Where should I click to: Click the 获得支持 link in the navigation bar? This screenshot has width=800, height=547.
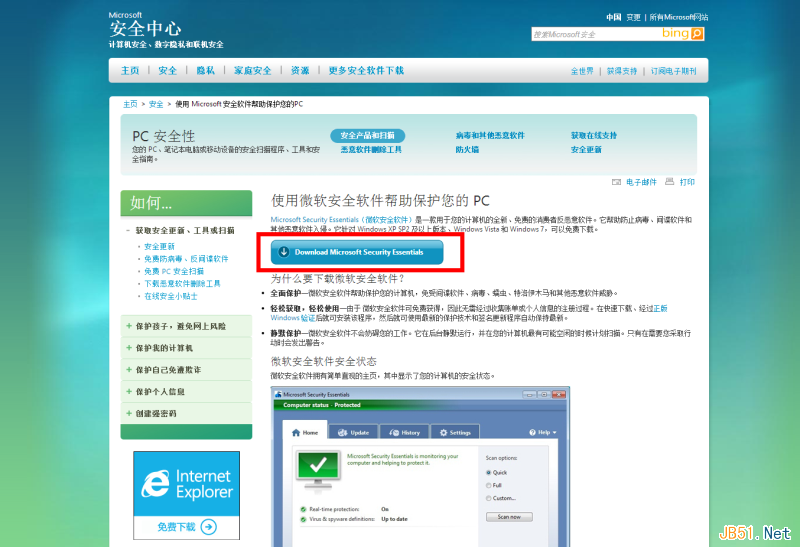tap(622, 71)
